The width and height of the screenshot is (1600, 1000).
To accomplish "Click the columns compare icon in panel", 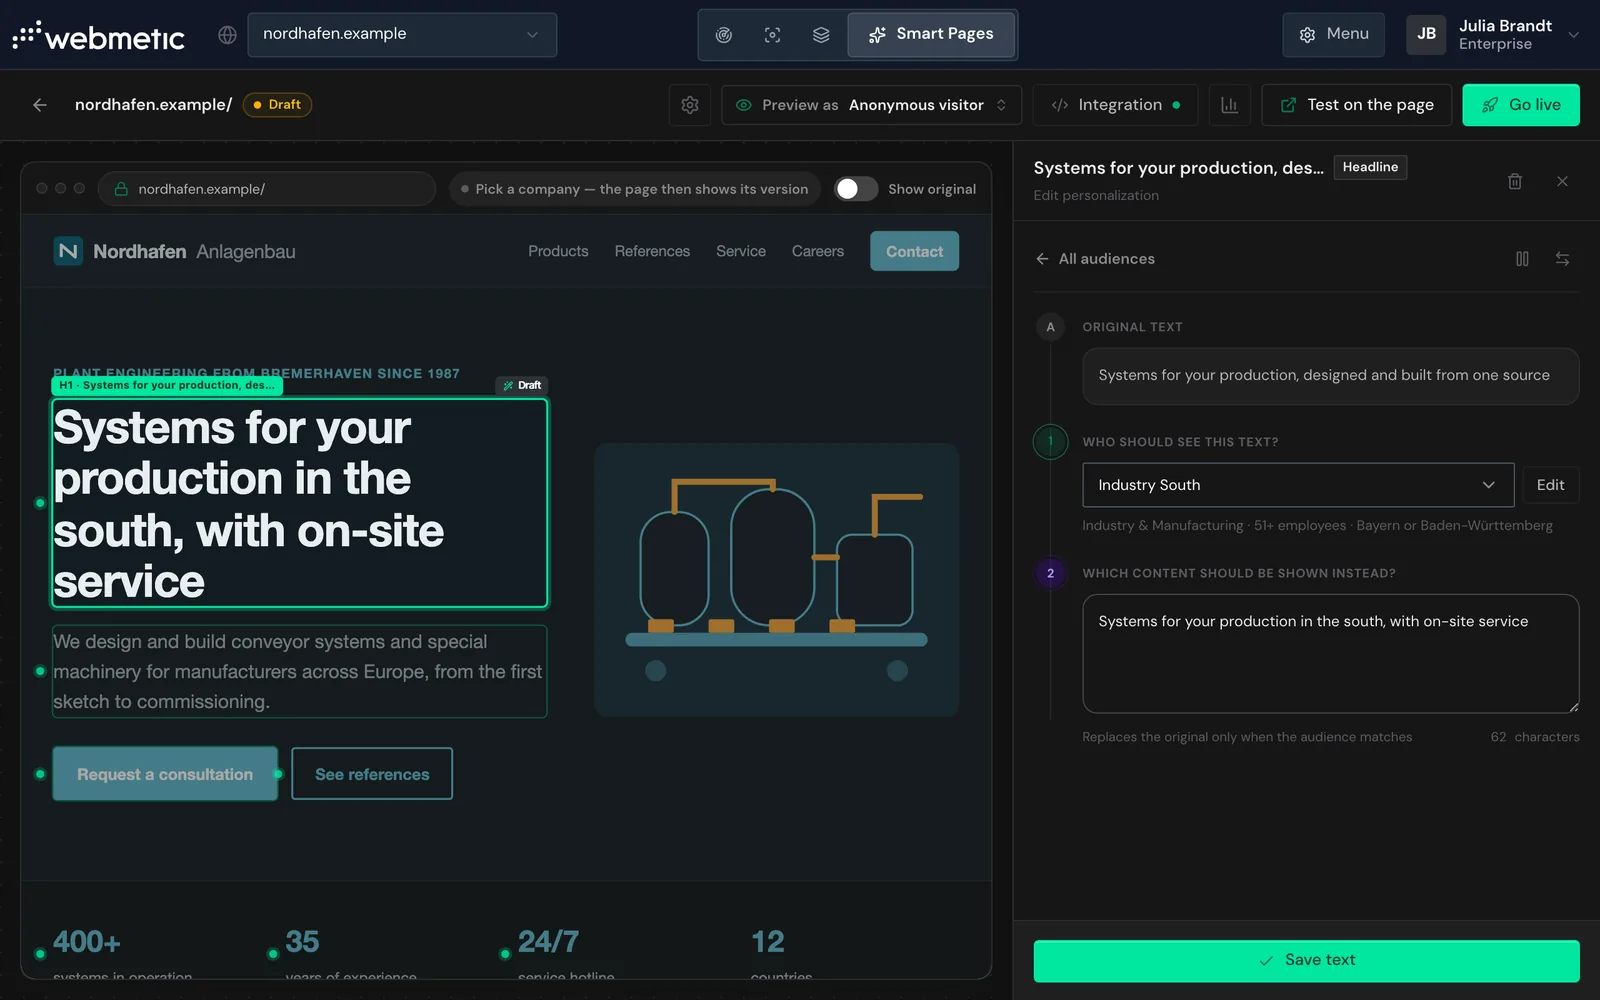I will click(x=1522, y=259).
